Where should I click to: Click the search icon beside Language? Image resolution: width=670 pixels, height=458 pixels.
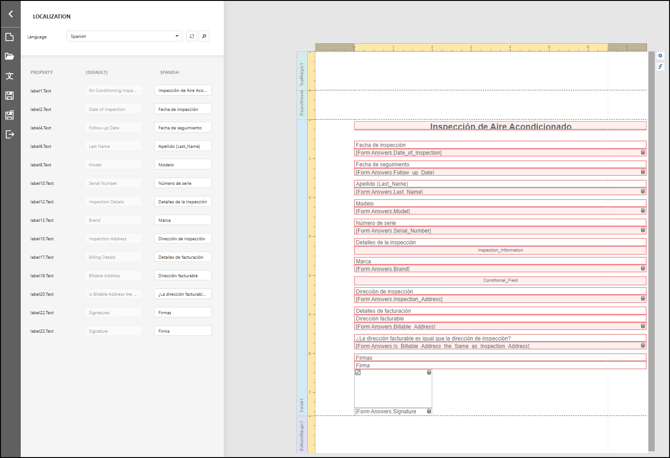pyautogui.click(x=204, y=36)
